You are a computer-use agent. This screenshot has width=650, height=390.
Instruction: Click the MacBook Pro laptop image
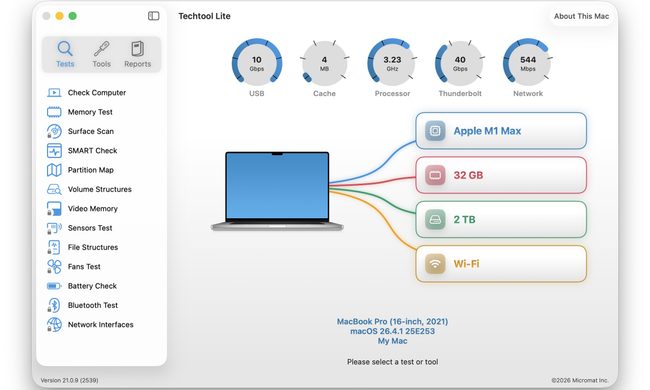277,191
